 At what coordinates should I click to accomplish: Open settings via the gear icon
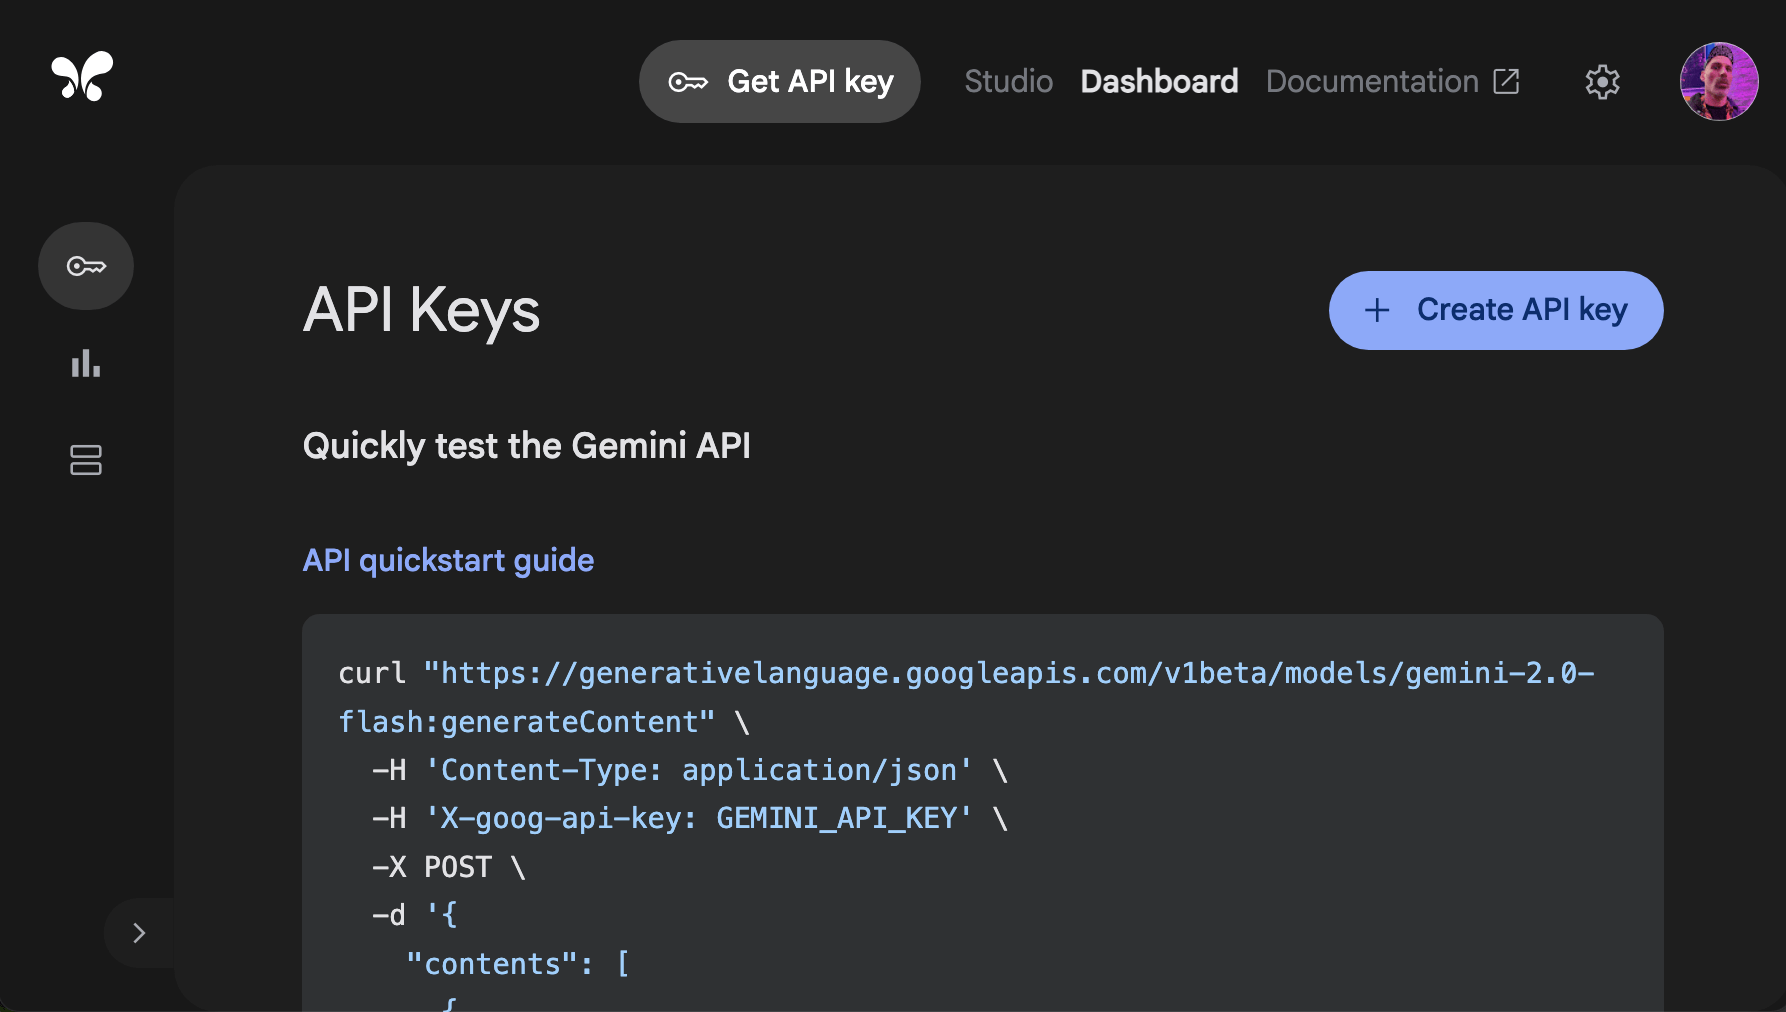pos(1602,82)
